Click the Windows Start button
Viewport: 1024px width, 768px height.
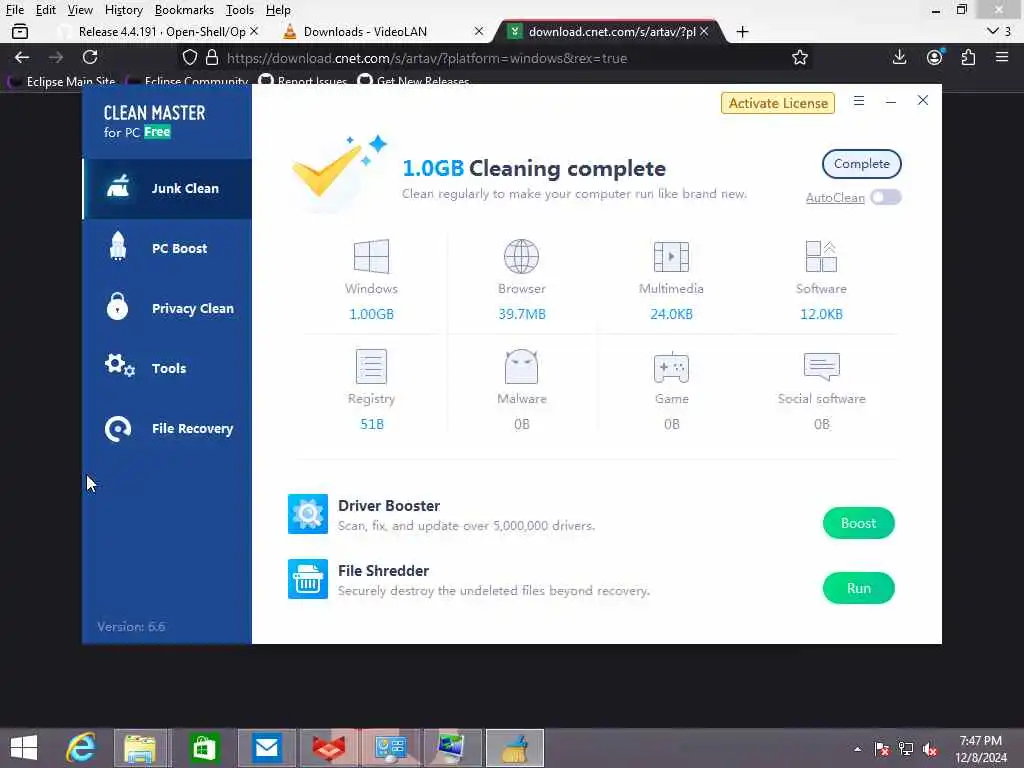coord(24,748)
